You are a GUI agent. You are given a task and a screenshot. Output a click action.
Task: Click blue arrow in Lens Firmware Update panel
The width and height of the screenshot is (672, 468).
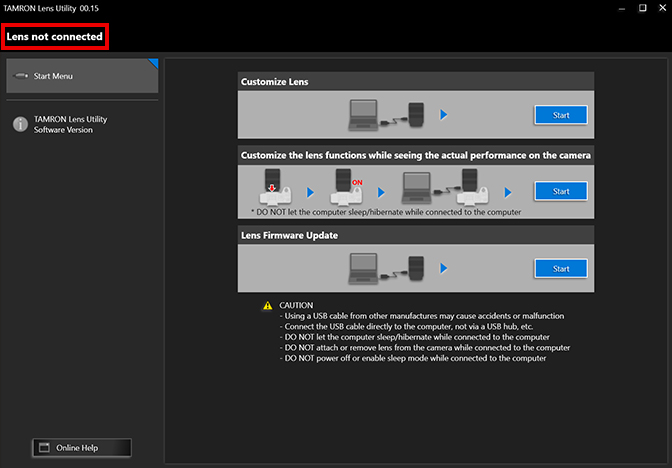(444, 268)
